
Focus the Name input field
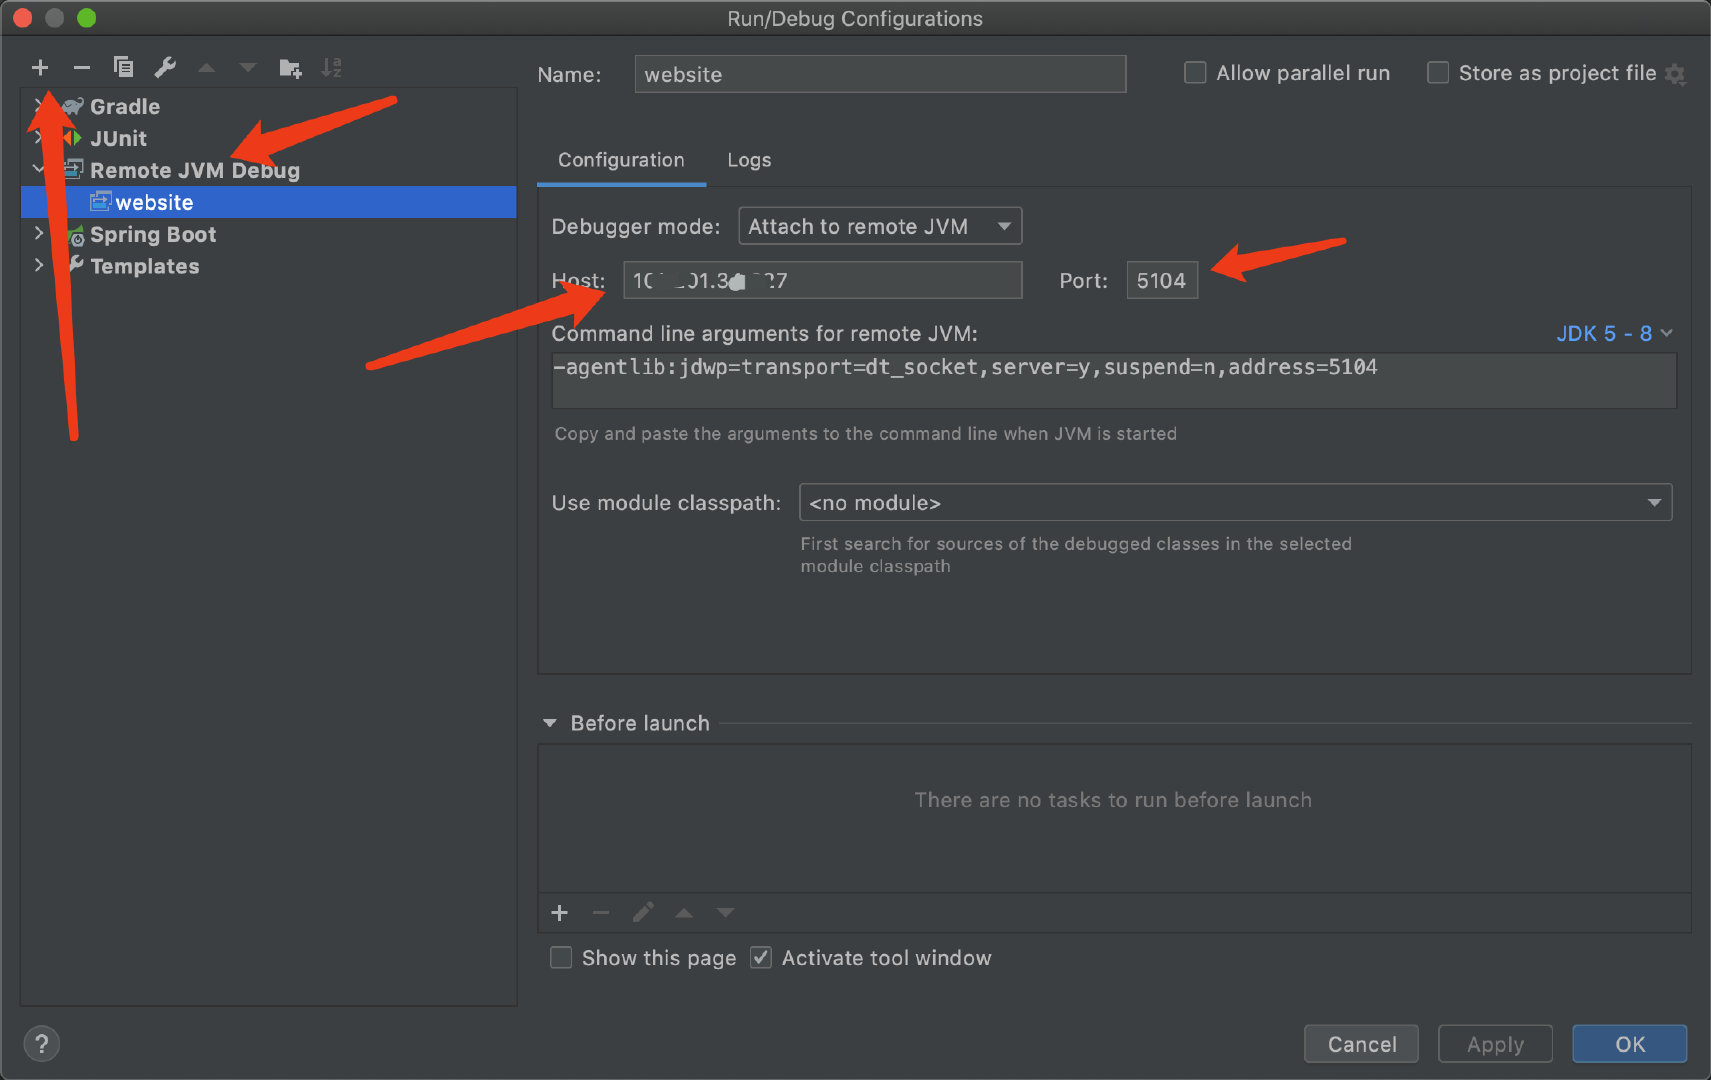pyautogui.click(x=880, y=74)
